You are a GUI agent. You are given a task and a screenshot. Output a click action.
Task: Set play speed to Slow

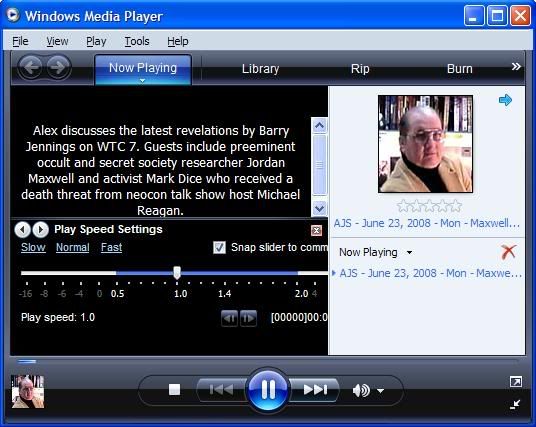[x=33, y=247]
